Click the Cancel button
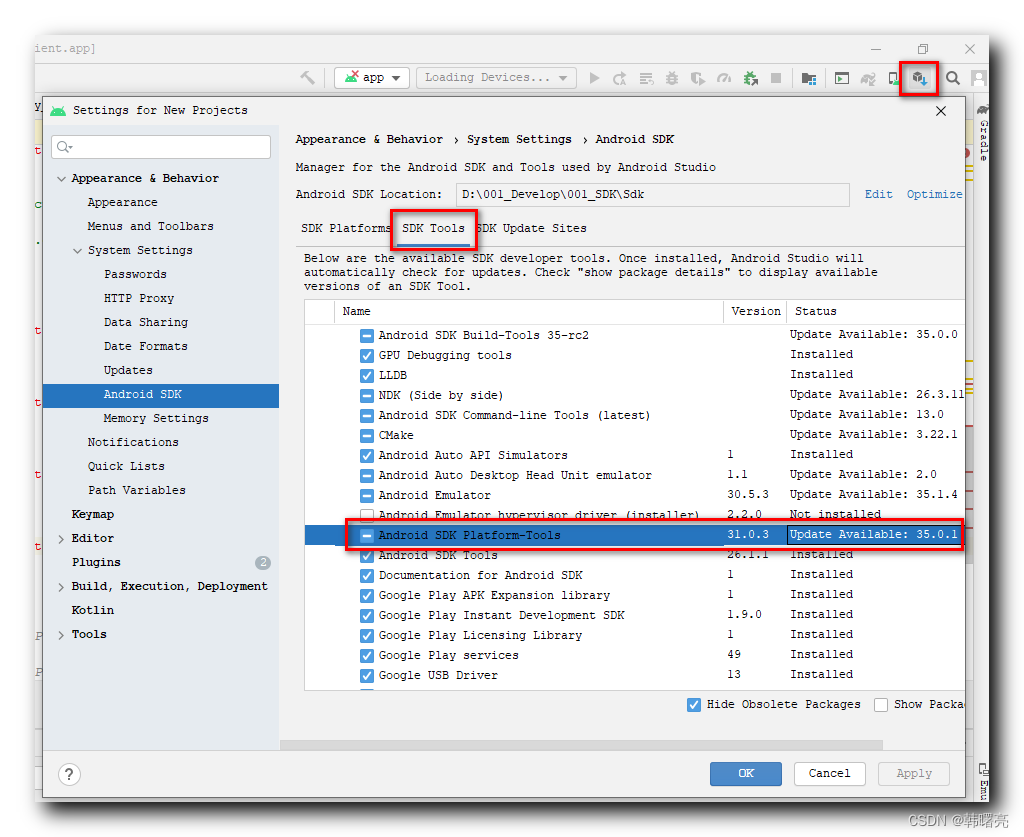Viewport: 1024px width, 837px height. 829,774
